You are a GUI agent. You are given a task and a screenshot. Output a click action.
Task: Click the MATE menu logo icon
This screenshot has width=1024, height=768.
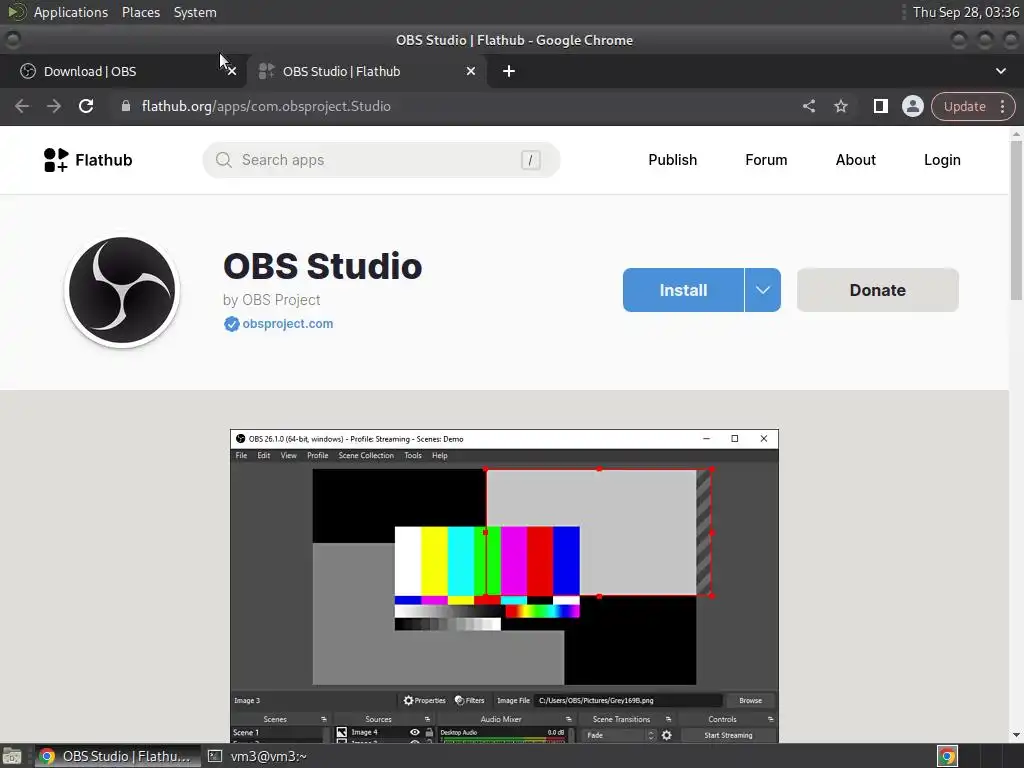16,12
